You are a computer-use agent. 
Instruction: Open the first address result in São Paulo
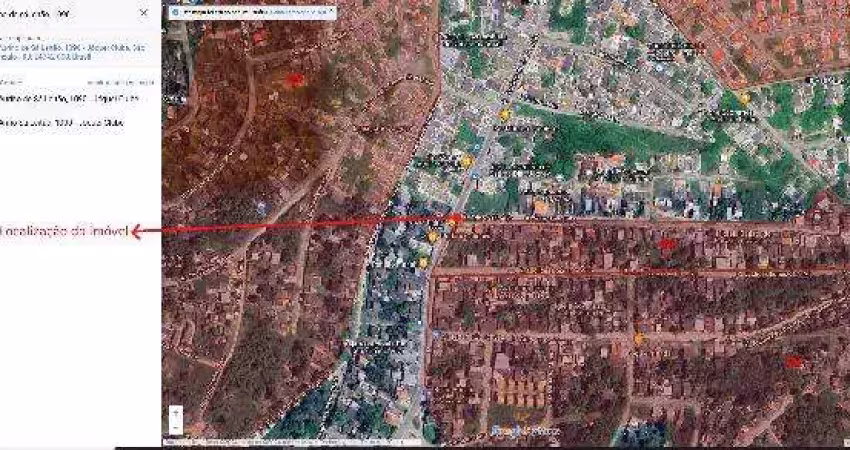[75, 52]
